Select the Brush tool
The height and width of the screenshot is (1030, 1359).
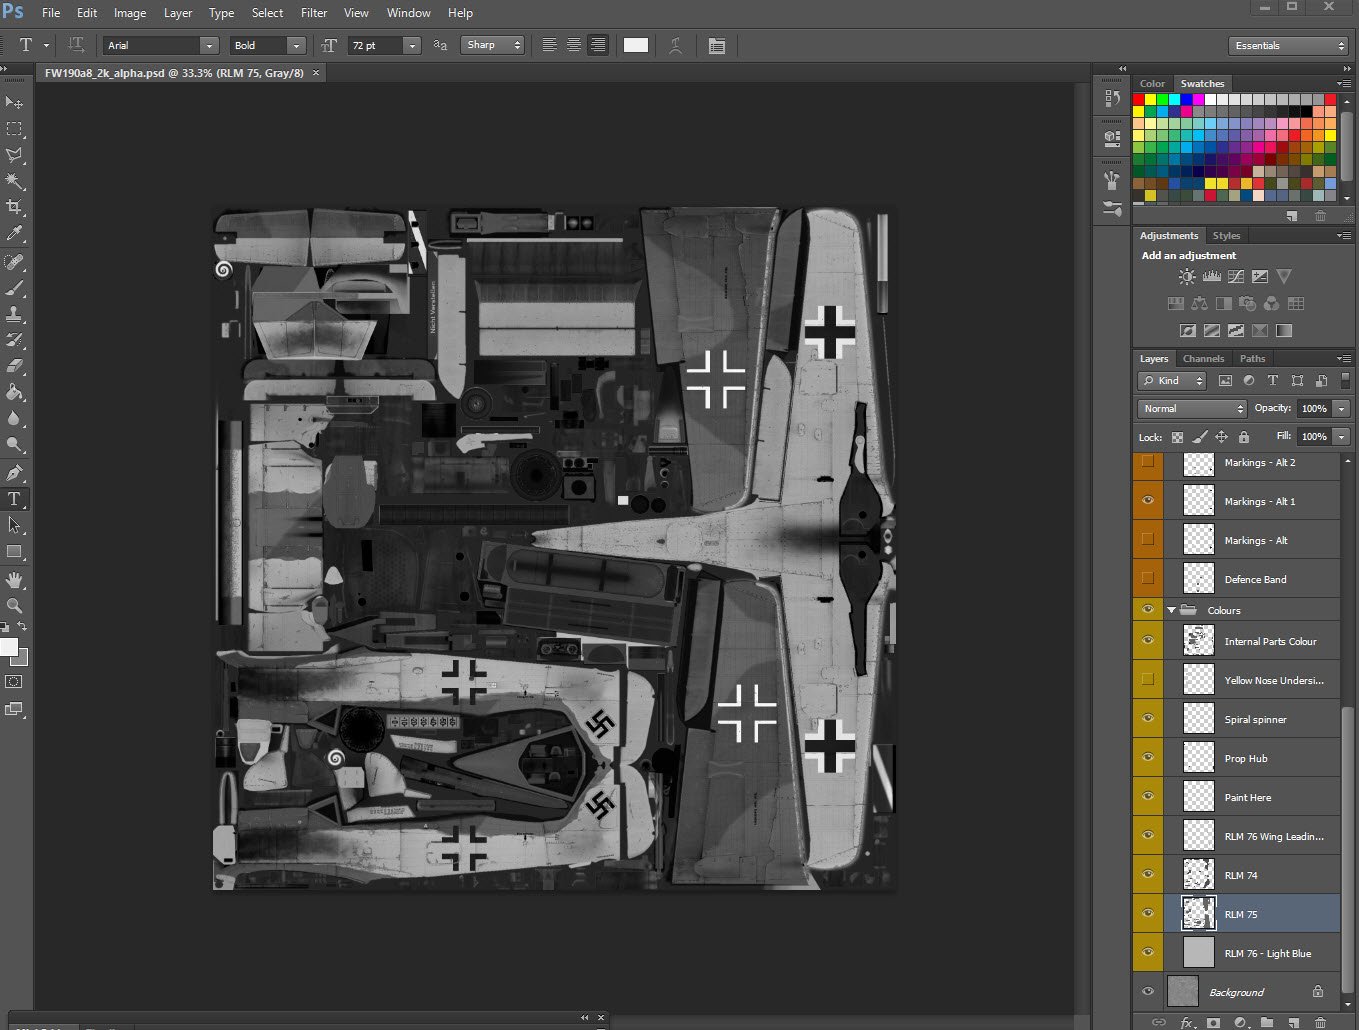[x=14, y=288]
